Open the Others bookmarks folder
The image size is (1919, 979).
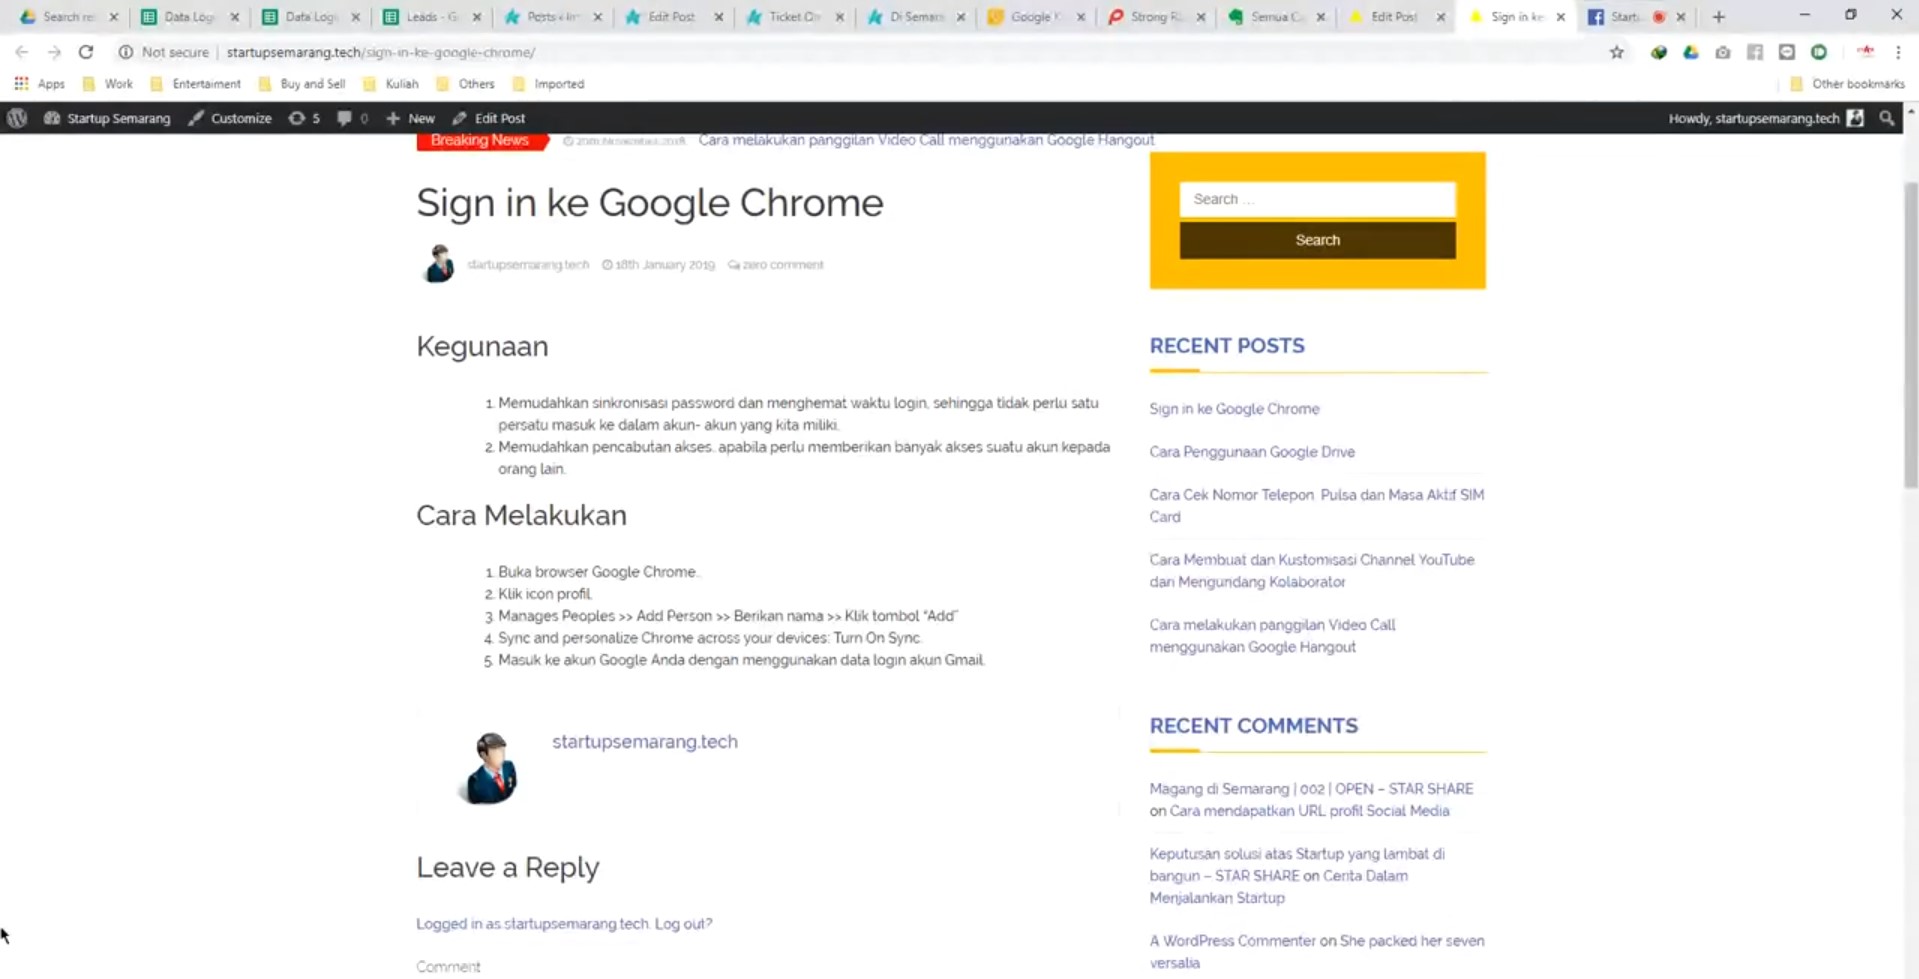pos(465,84)
